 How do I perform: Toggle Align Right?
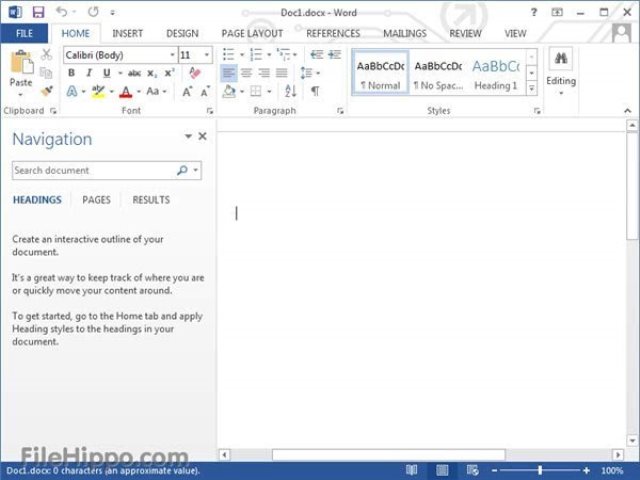pyautogui.click(x=264, y=73)
